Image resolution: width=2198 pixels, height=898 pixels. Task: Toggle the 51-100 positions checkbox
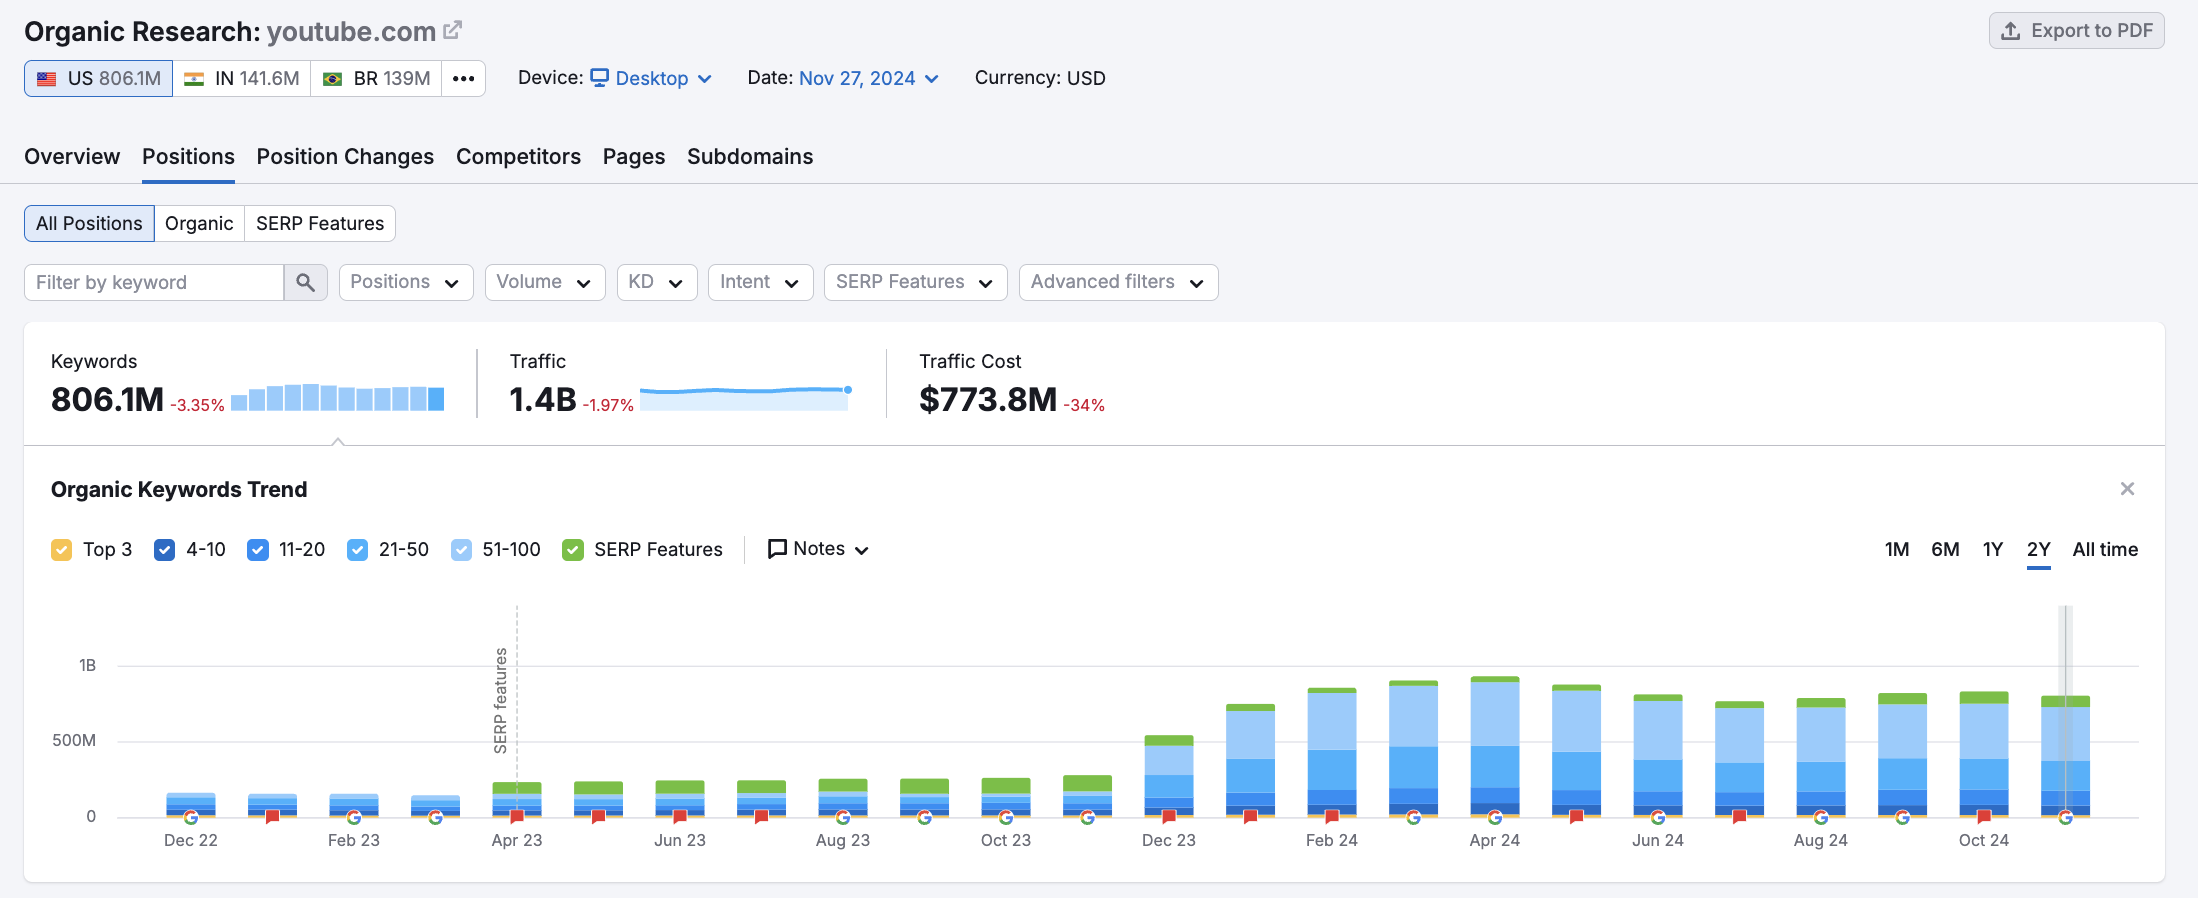pyautogui.click(x=461, y=550)
